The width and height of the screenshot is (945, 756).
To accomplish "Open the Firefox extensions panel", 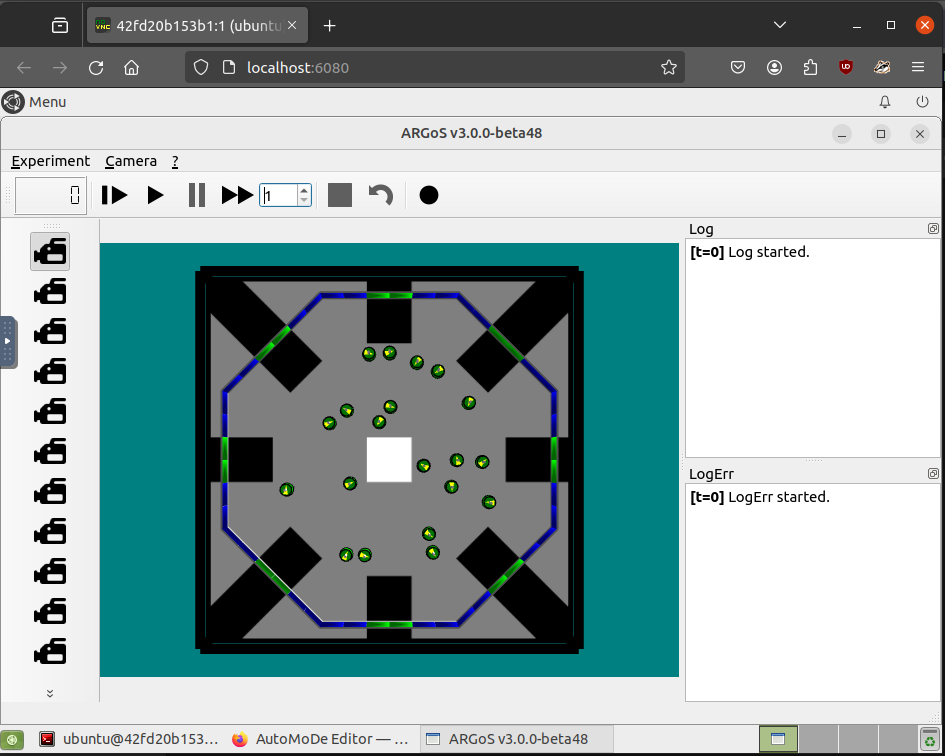I will click(x=811, y=67).
